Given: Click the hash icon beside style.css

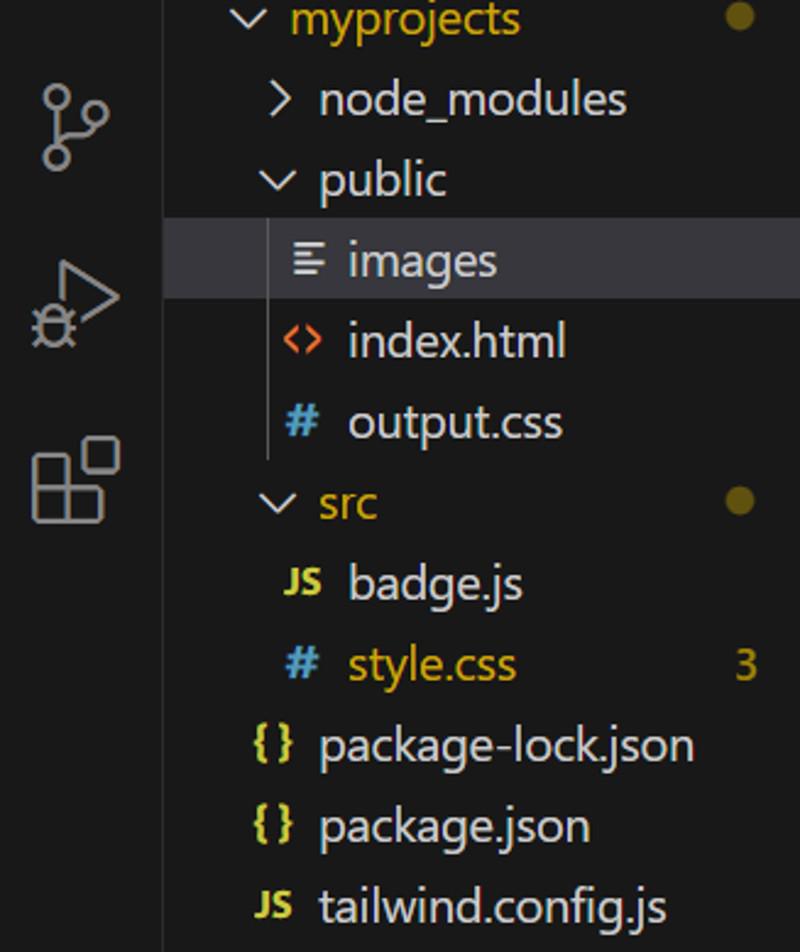Looking at the screenshot, I should 302,664.
